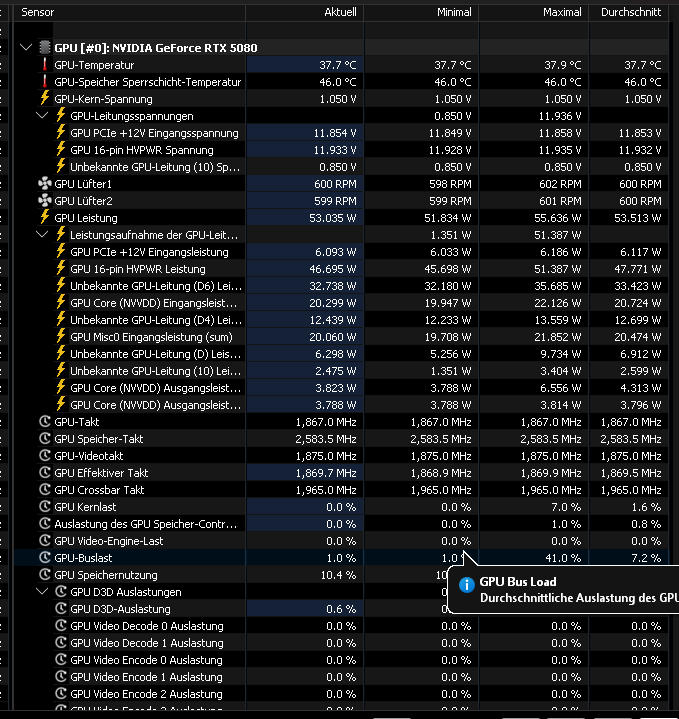Select the Unbekannte GPU-Leitung (10) Sp… row
The image size is (679, 719).
[341, 167]
